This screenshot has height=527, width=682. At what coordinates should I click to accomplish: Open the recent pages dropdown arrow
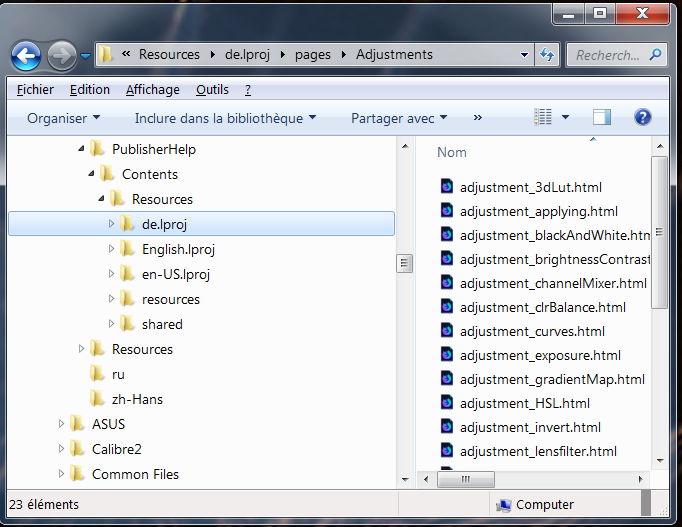pos(86,56)
